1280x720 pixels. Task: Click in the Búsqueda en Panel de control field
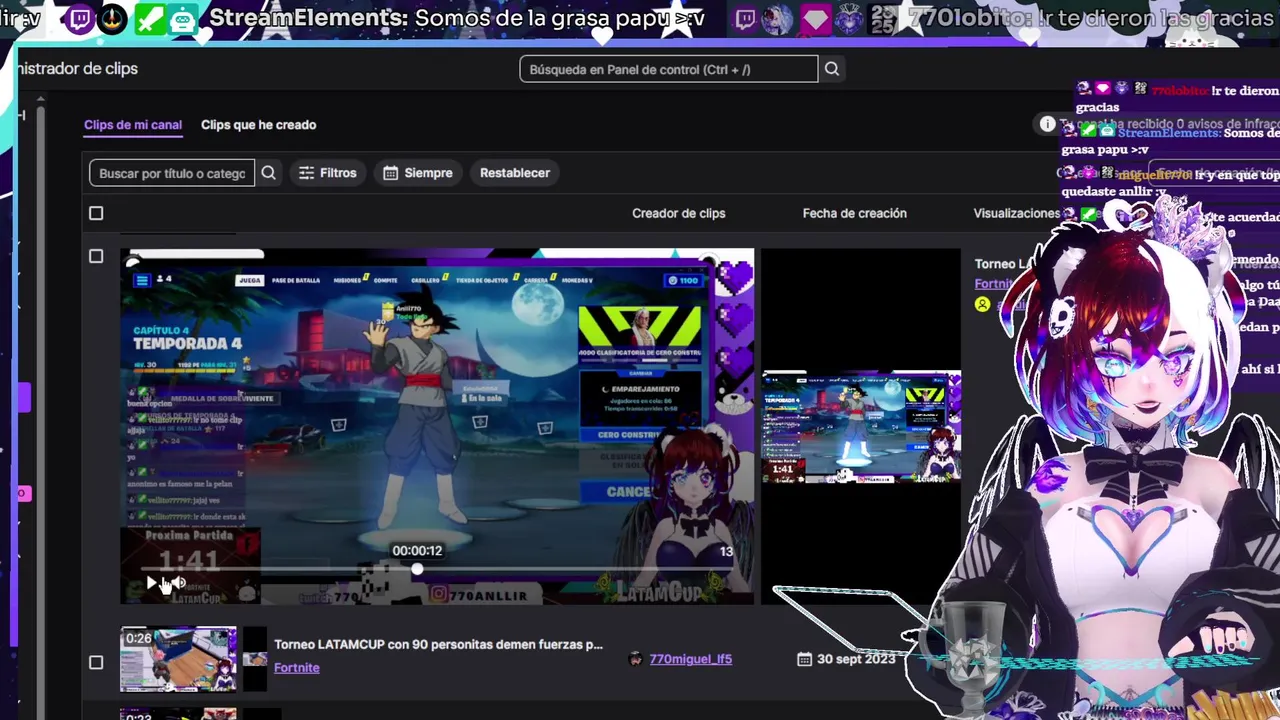click(668, 69)
